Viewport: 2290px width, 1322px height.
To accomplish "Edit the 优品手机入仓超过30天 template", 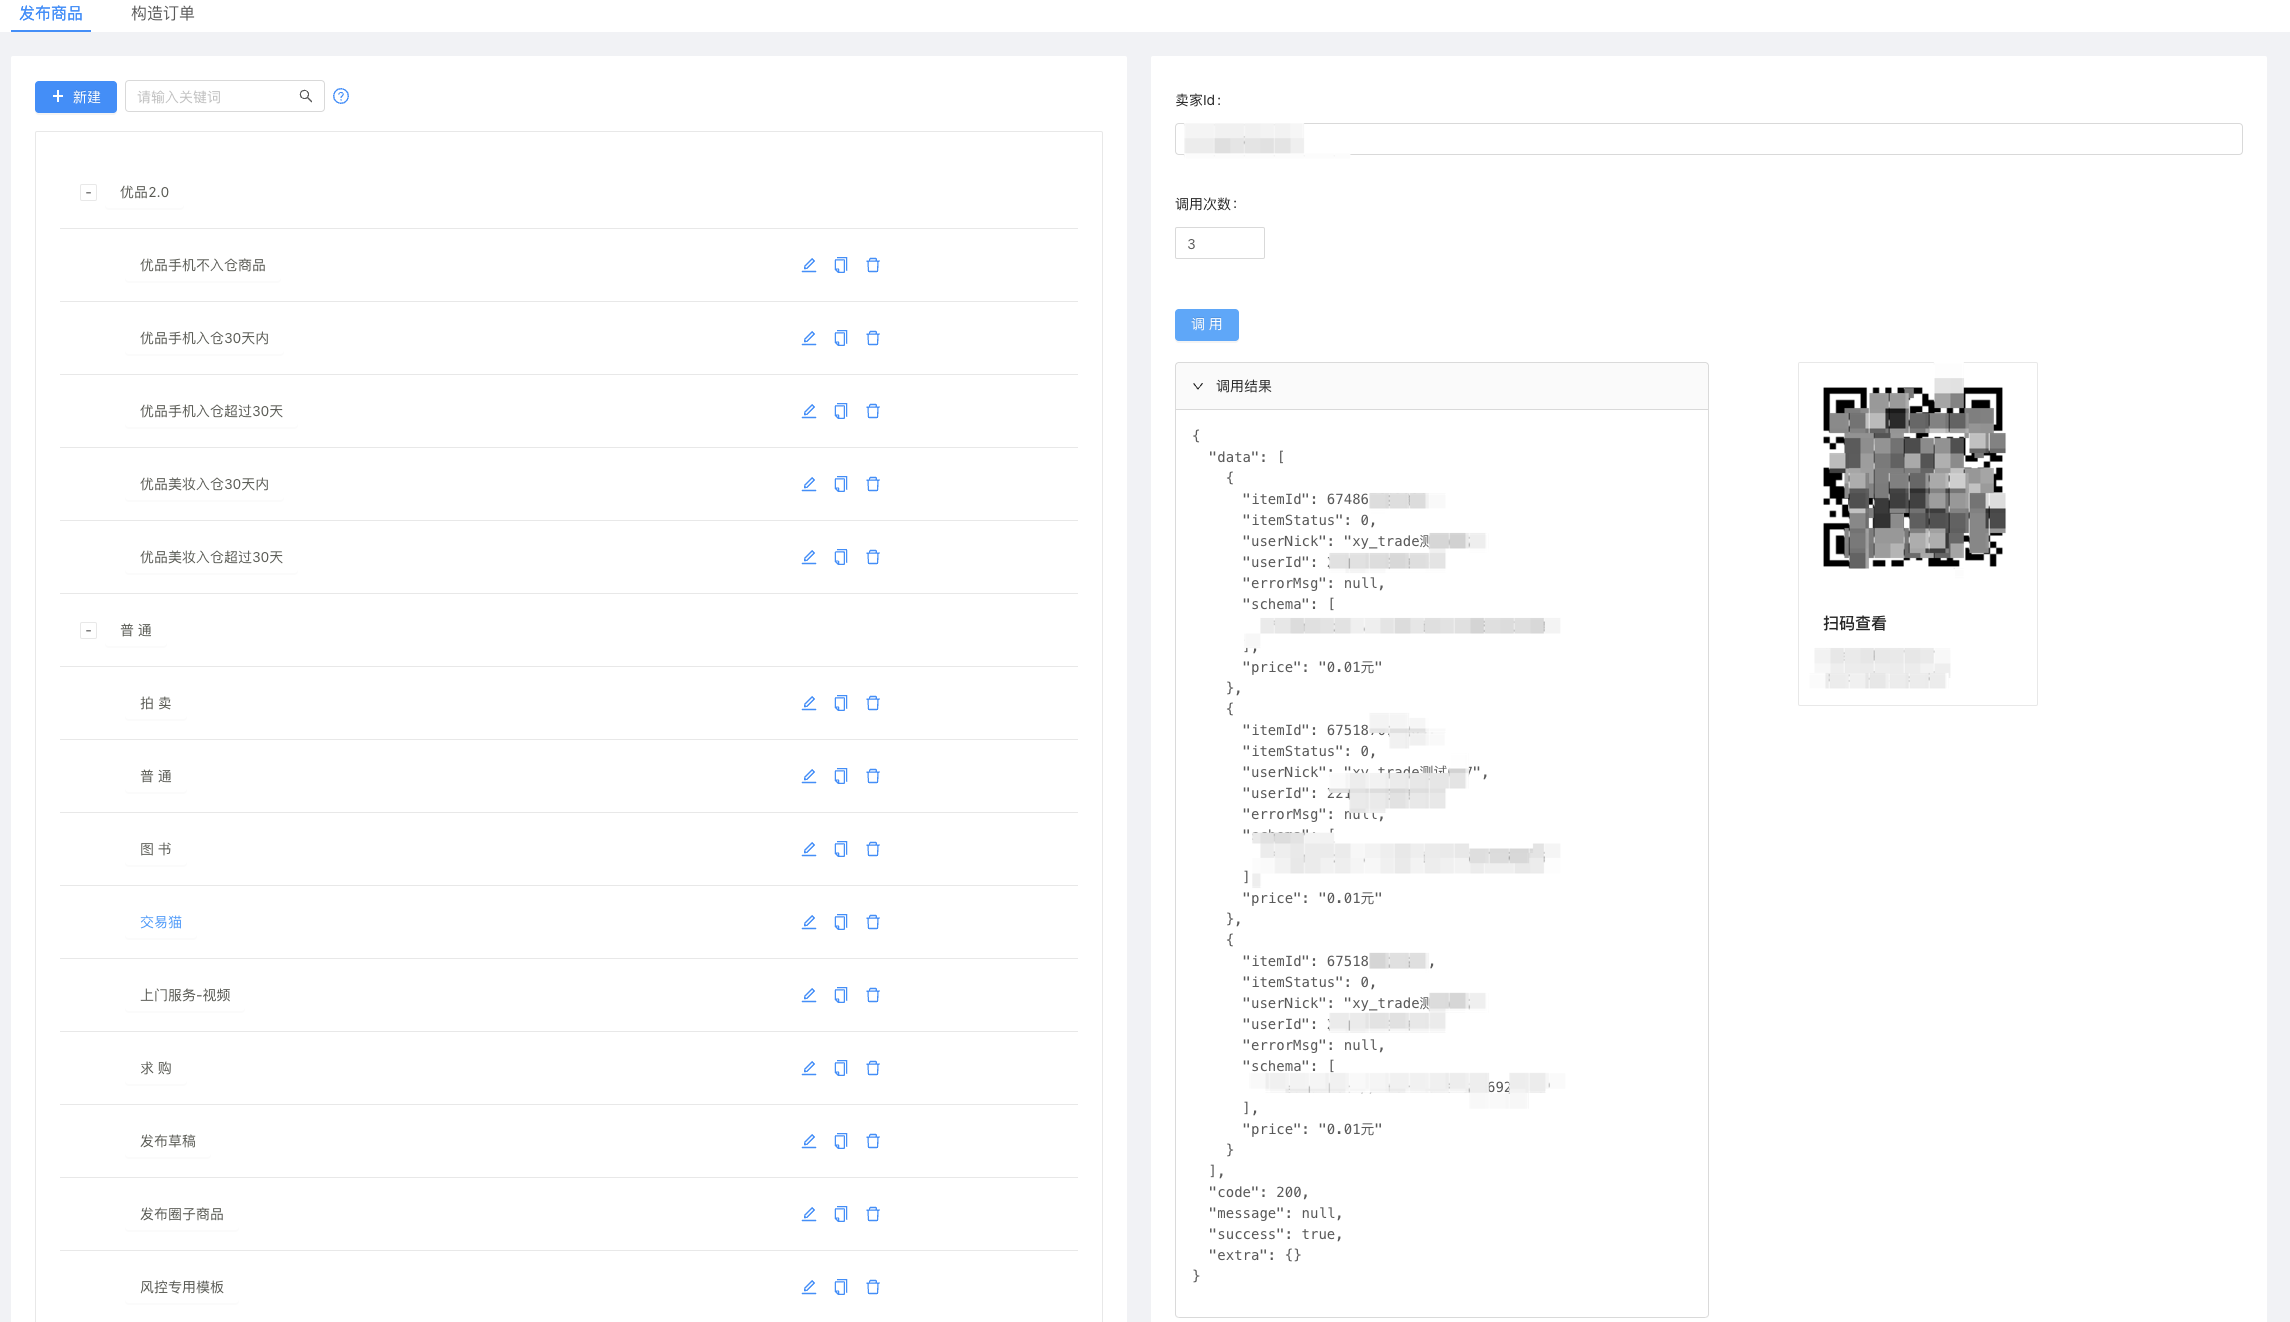I will point(809,411).
